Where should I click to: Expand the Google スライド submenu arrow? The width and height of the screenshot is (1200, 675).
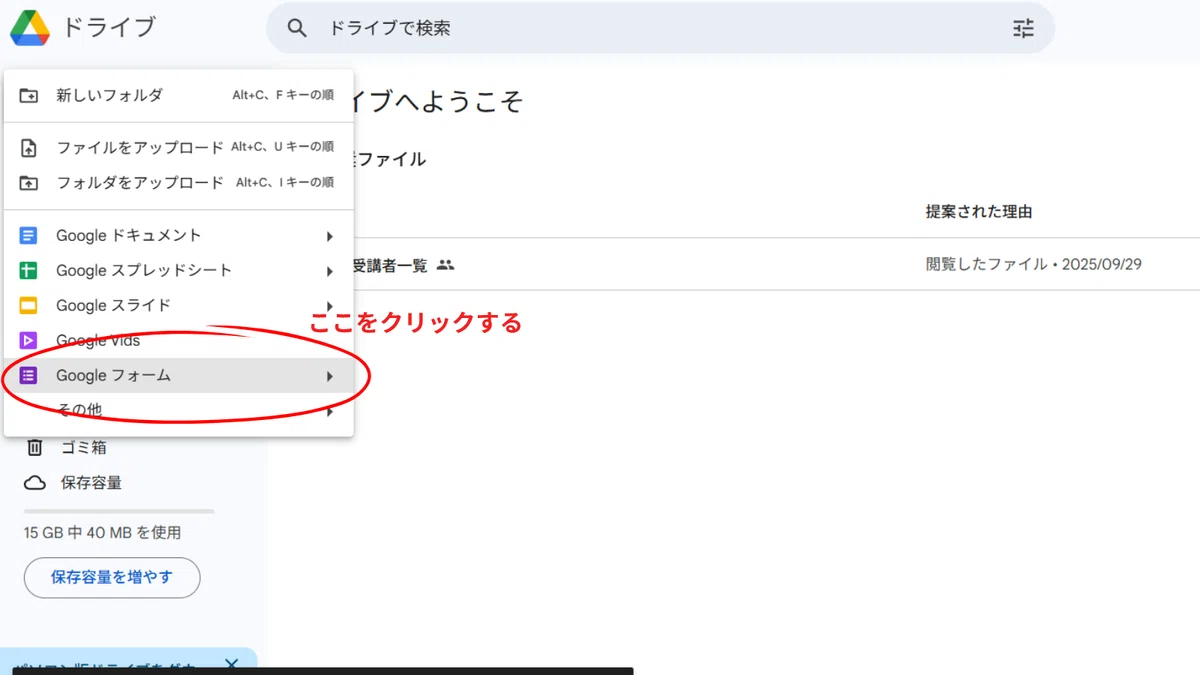(329, 306)
